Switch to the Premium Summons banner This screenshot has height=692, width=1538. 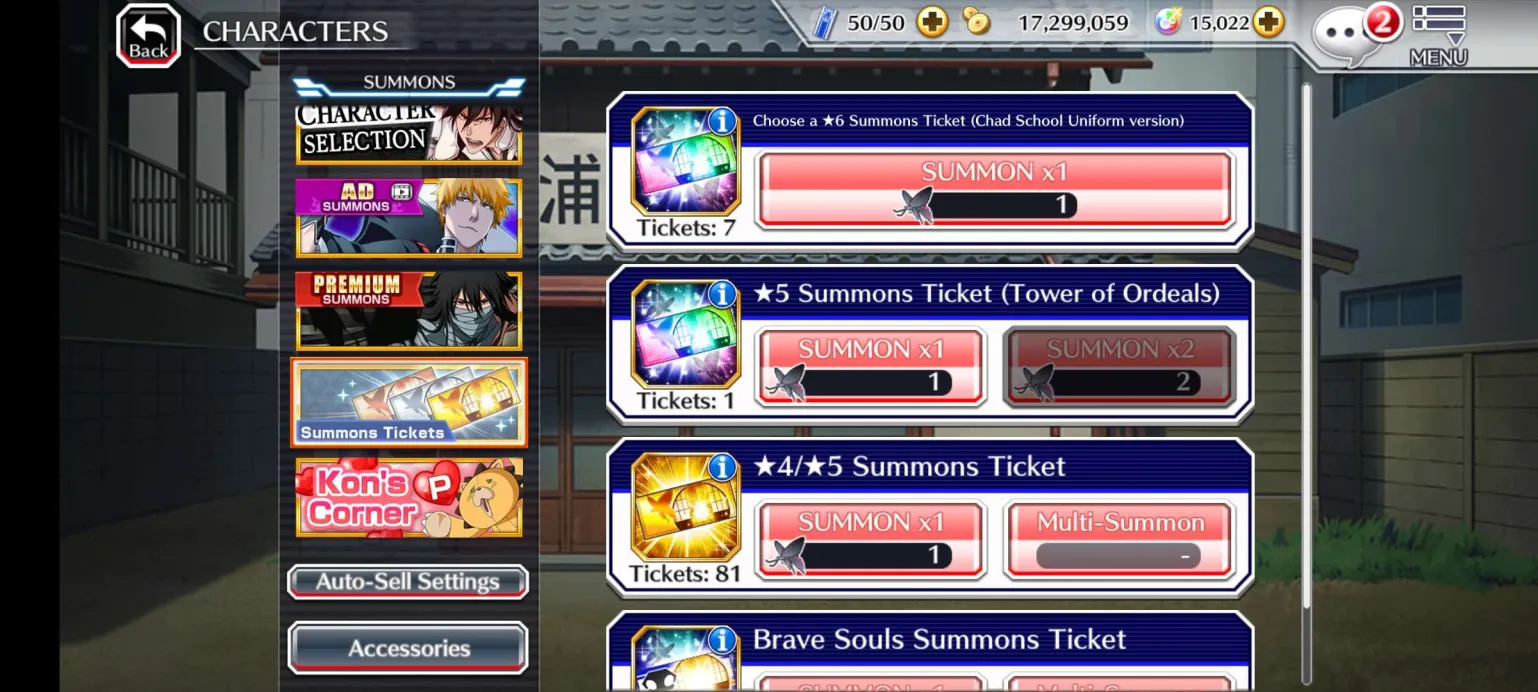point(409,310)
